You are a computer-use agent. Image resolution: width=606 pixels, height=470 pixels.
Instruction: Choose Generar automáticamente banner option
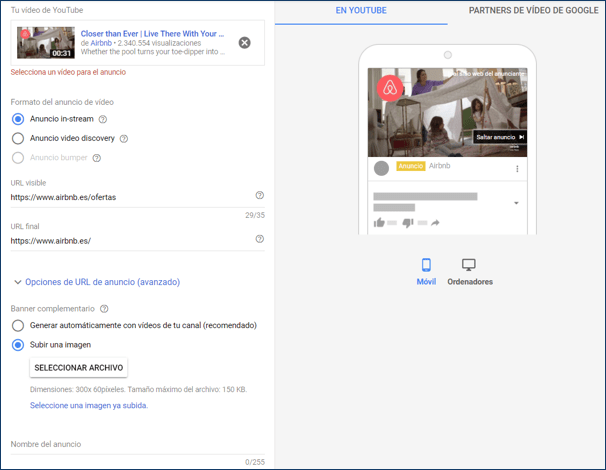(x=18, y=325)
